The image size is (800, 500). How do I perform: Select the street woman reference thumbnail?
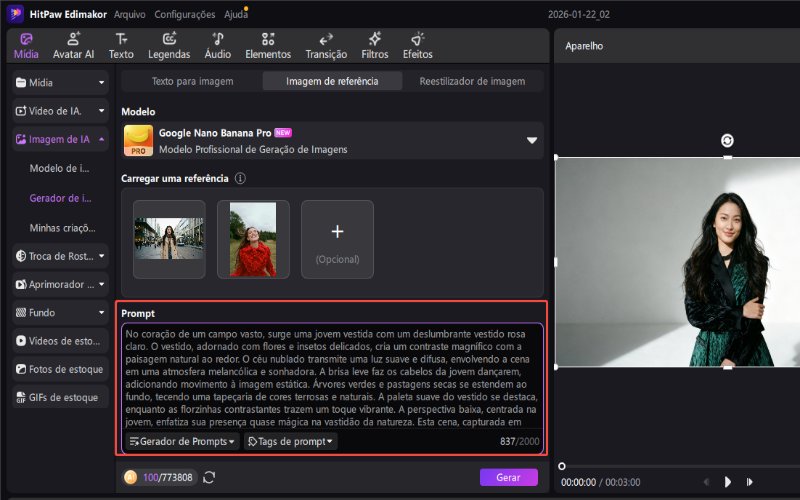click(169, 239)
